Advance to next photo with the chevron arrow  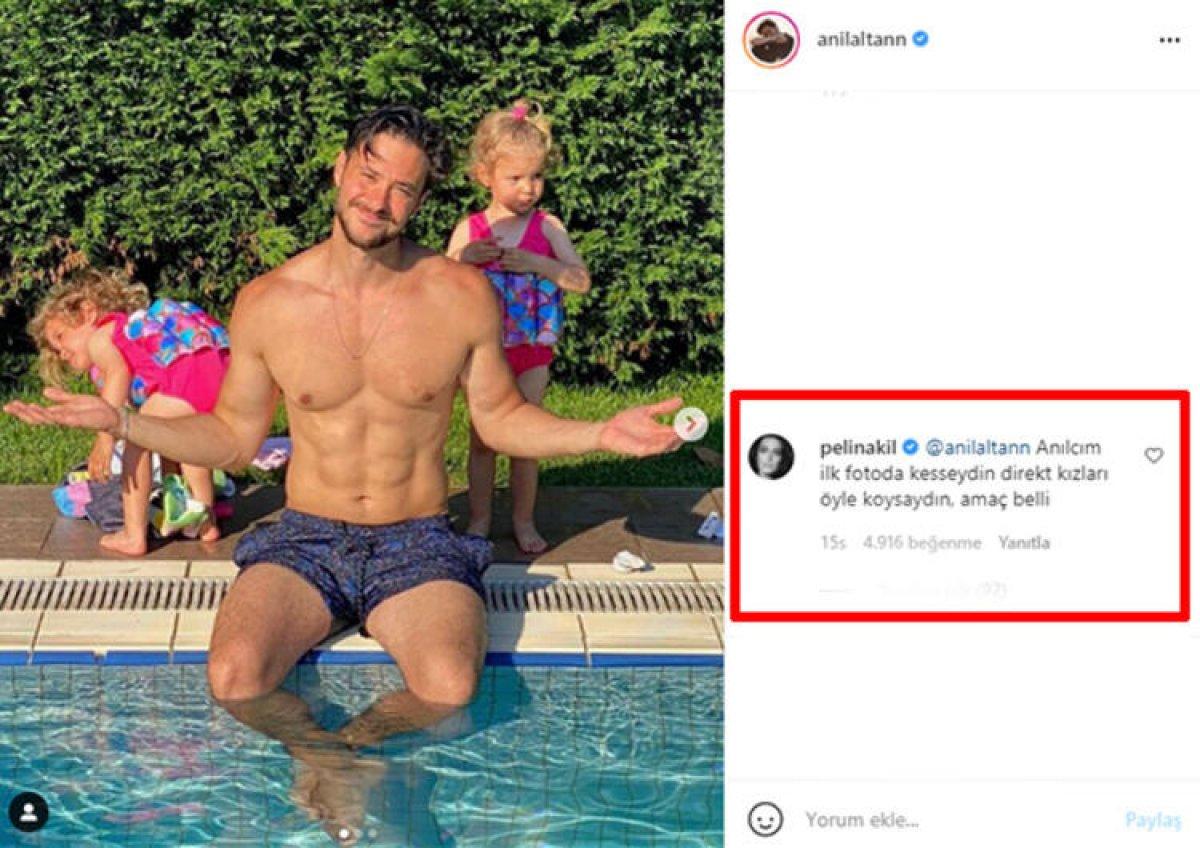[x=690, y=424]
